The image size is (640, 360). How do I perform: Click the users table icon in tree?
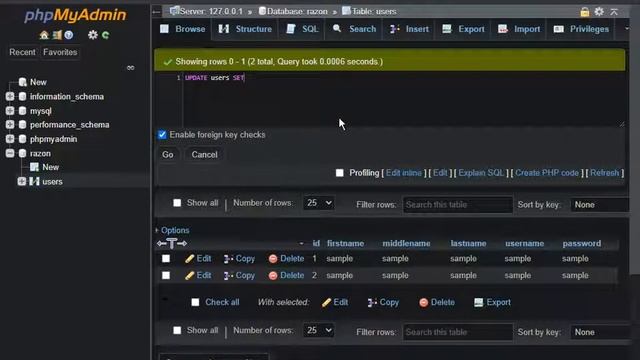coord(35,181)
